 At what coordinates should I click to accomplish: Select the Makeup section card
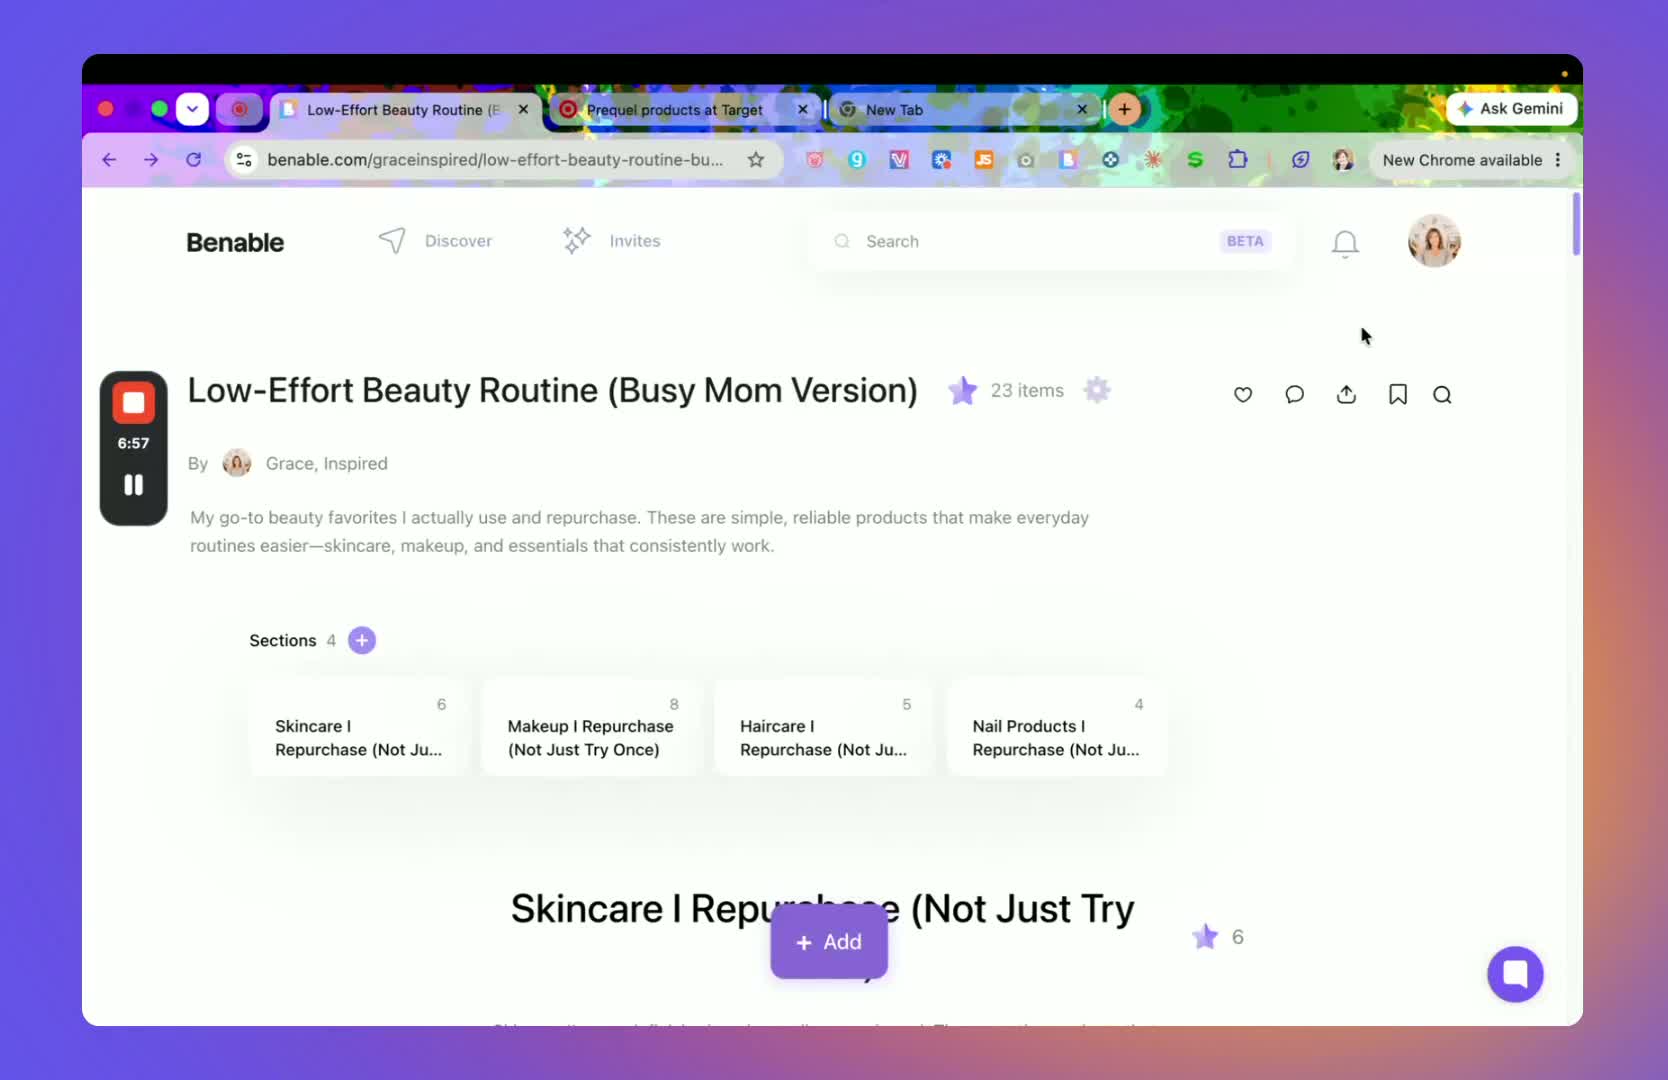pyautogui.click(x=591, y=728)
